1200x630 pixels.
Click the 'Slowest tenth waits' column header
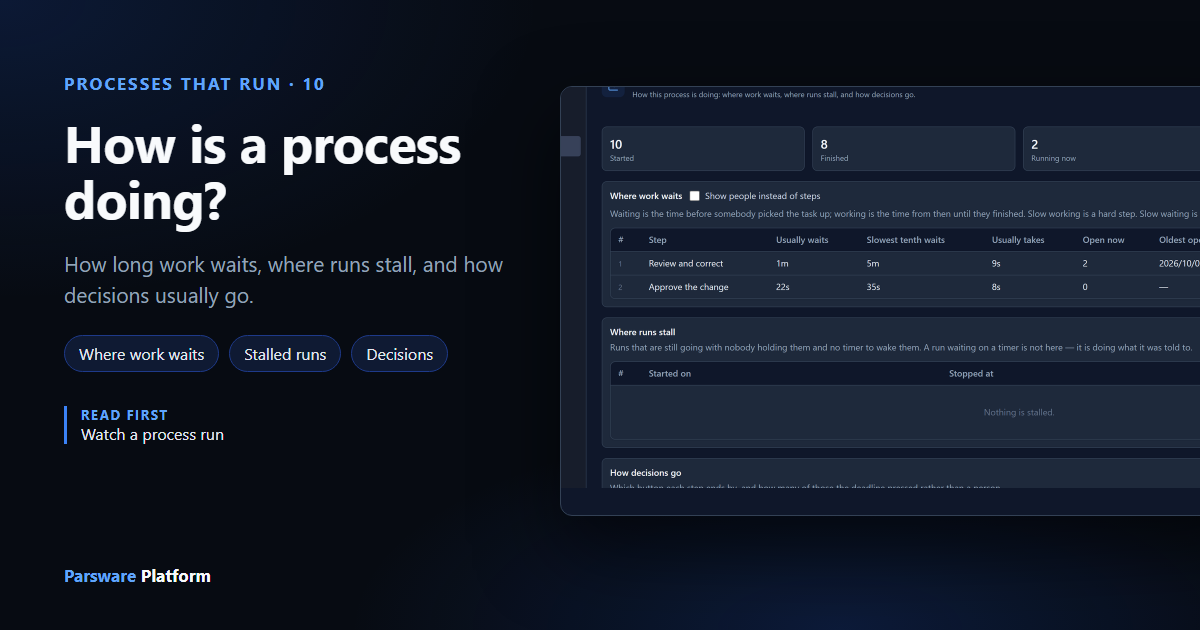(906, 240)
